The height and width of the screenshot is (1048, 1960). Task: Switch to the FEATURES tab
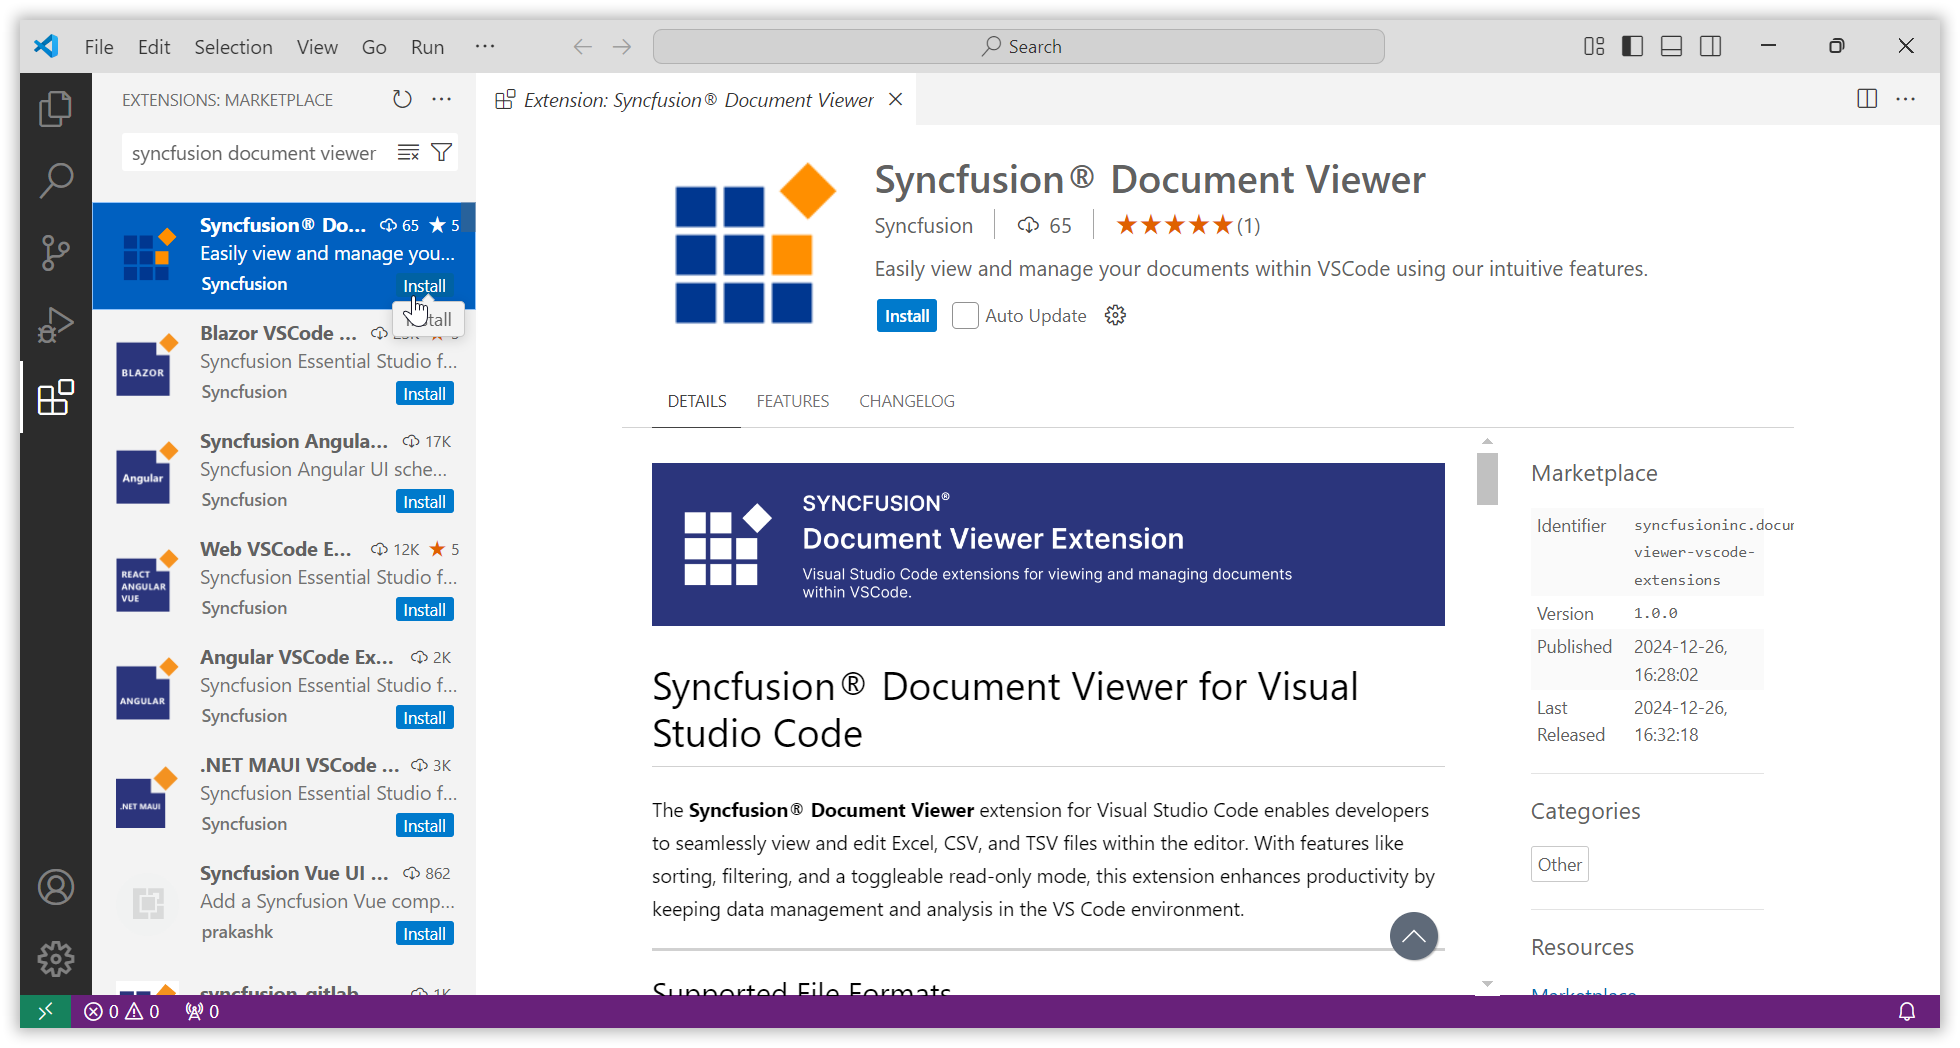coord(792,401)
